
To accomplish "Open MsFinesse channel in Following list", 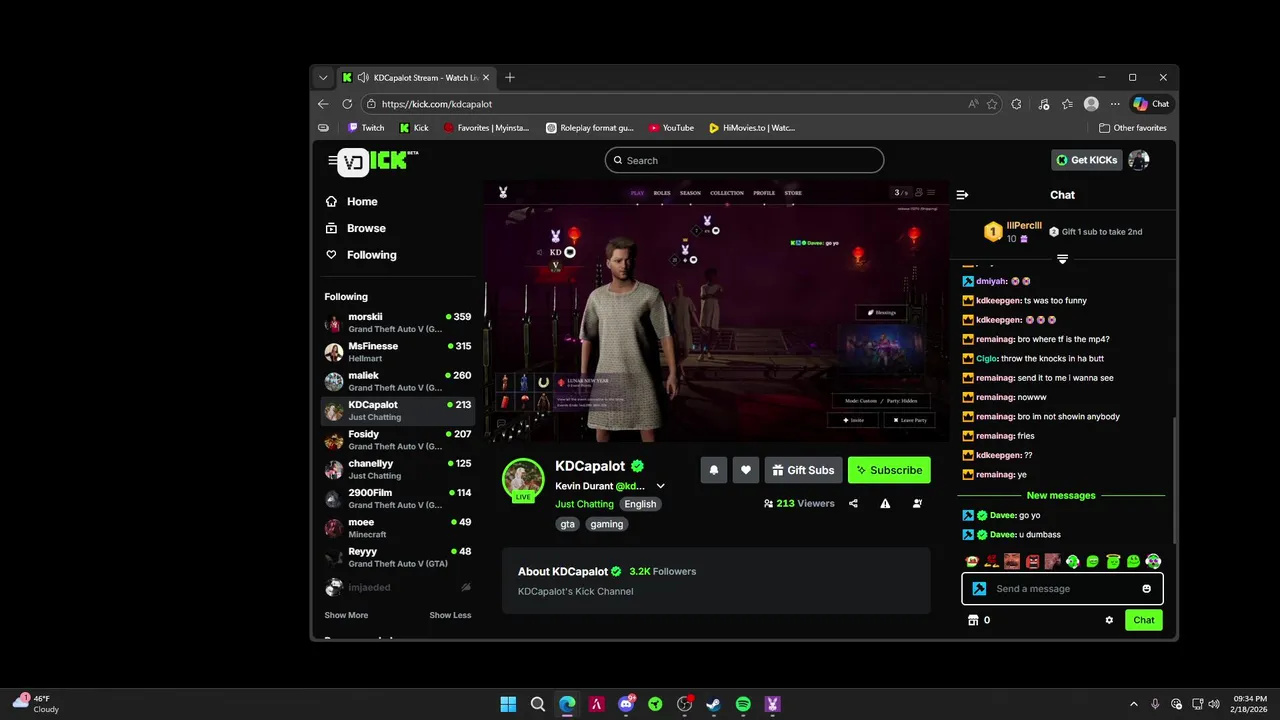I will (x=398, y=352).
